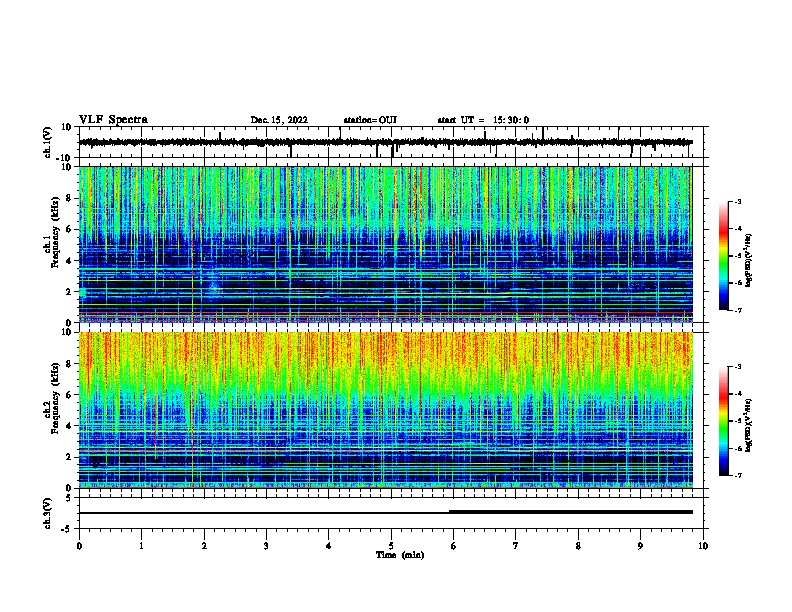792x612 pixels.
Task: Click the "8" kHz tick on ch.2 spectrogram axis
Action: pos(69,364)
